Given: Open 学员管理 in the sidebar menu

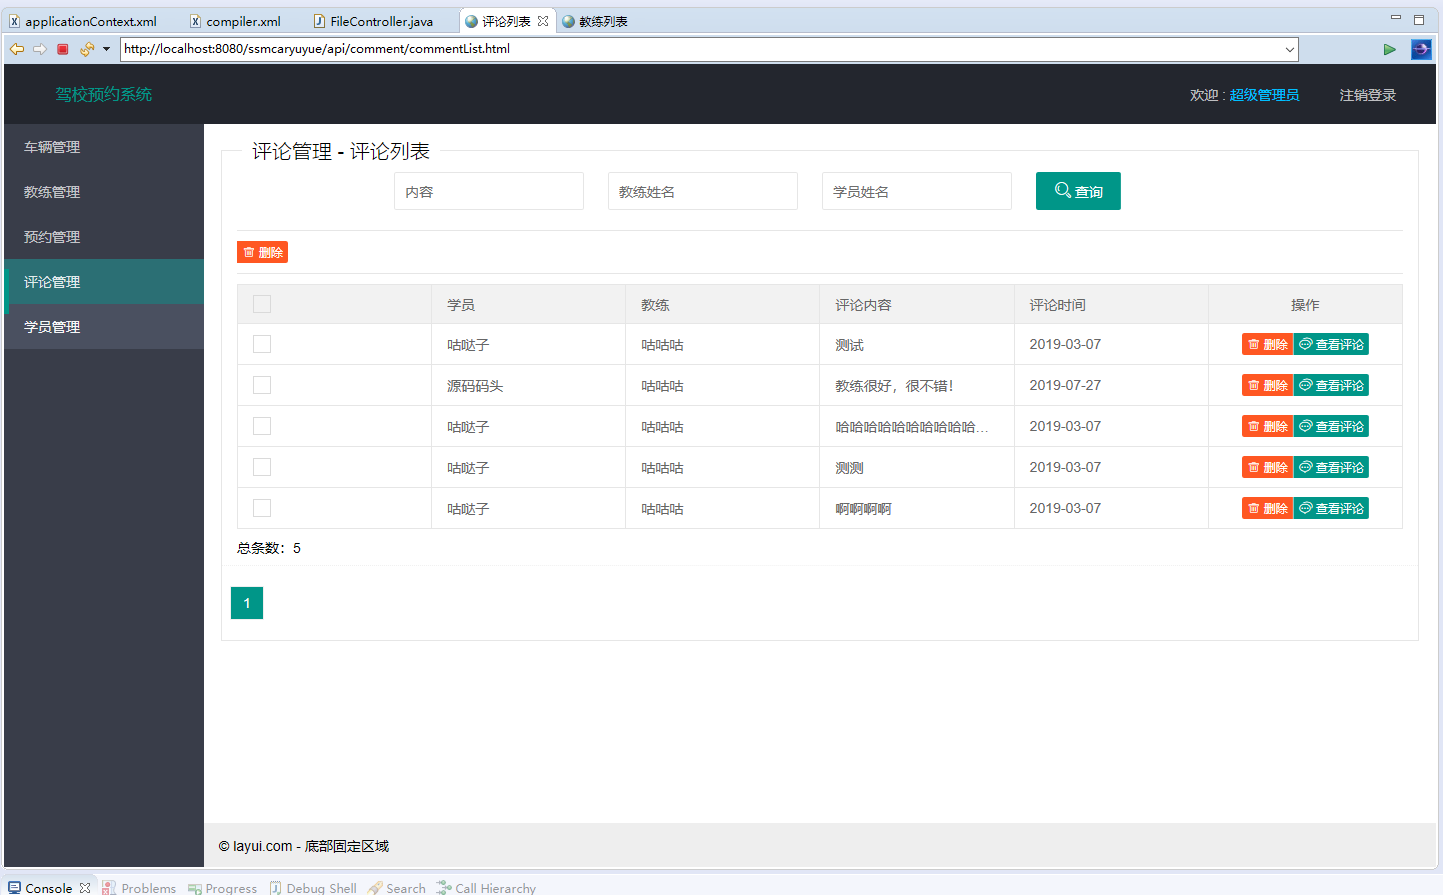Looking at the screenshot, I should pos(52,326).
